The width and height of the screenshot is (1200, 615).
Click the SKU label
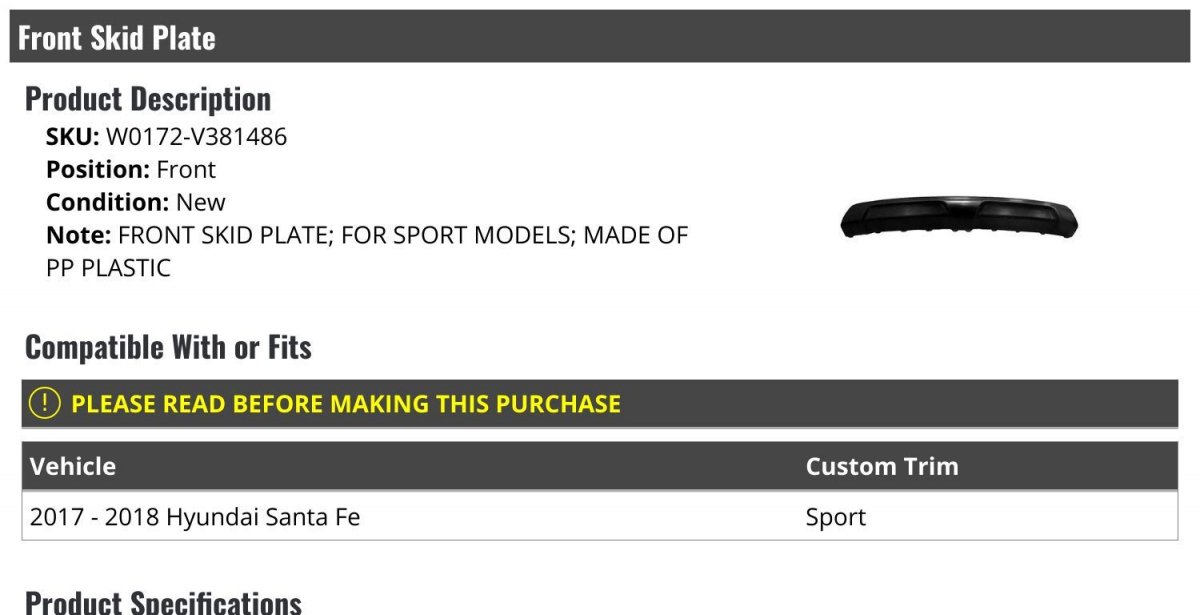click(73, 137)
